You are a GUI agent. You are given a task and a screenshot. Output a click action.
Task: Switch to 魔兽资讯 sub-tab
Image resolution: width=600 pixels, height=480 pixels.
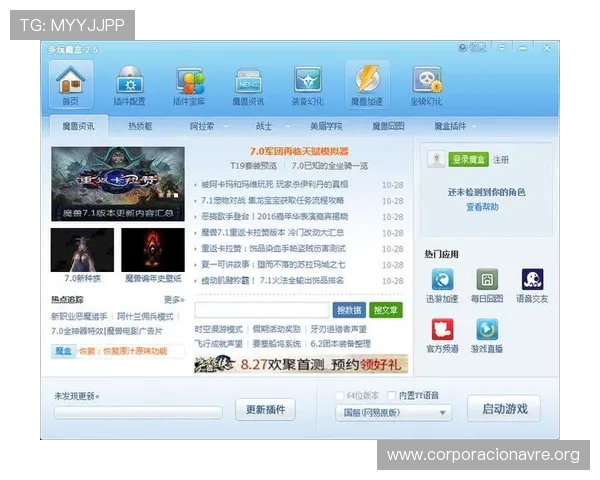[x=78, y=126]
